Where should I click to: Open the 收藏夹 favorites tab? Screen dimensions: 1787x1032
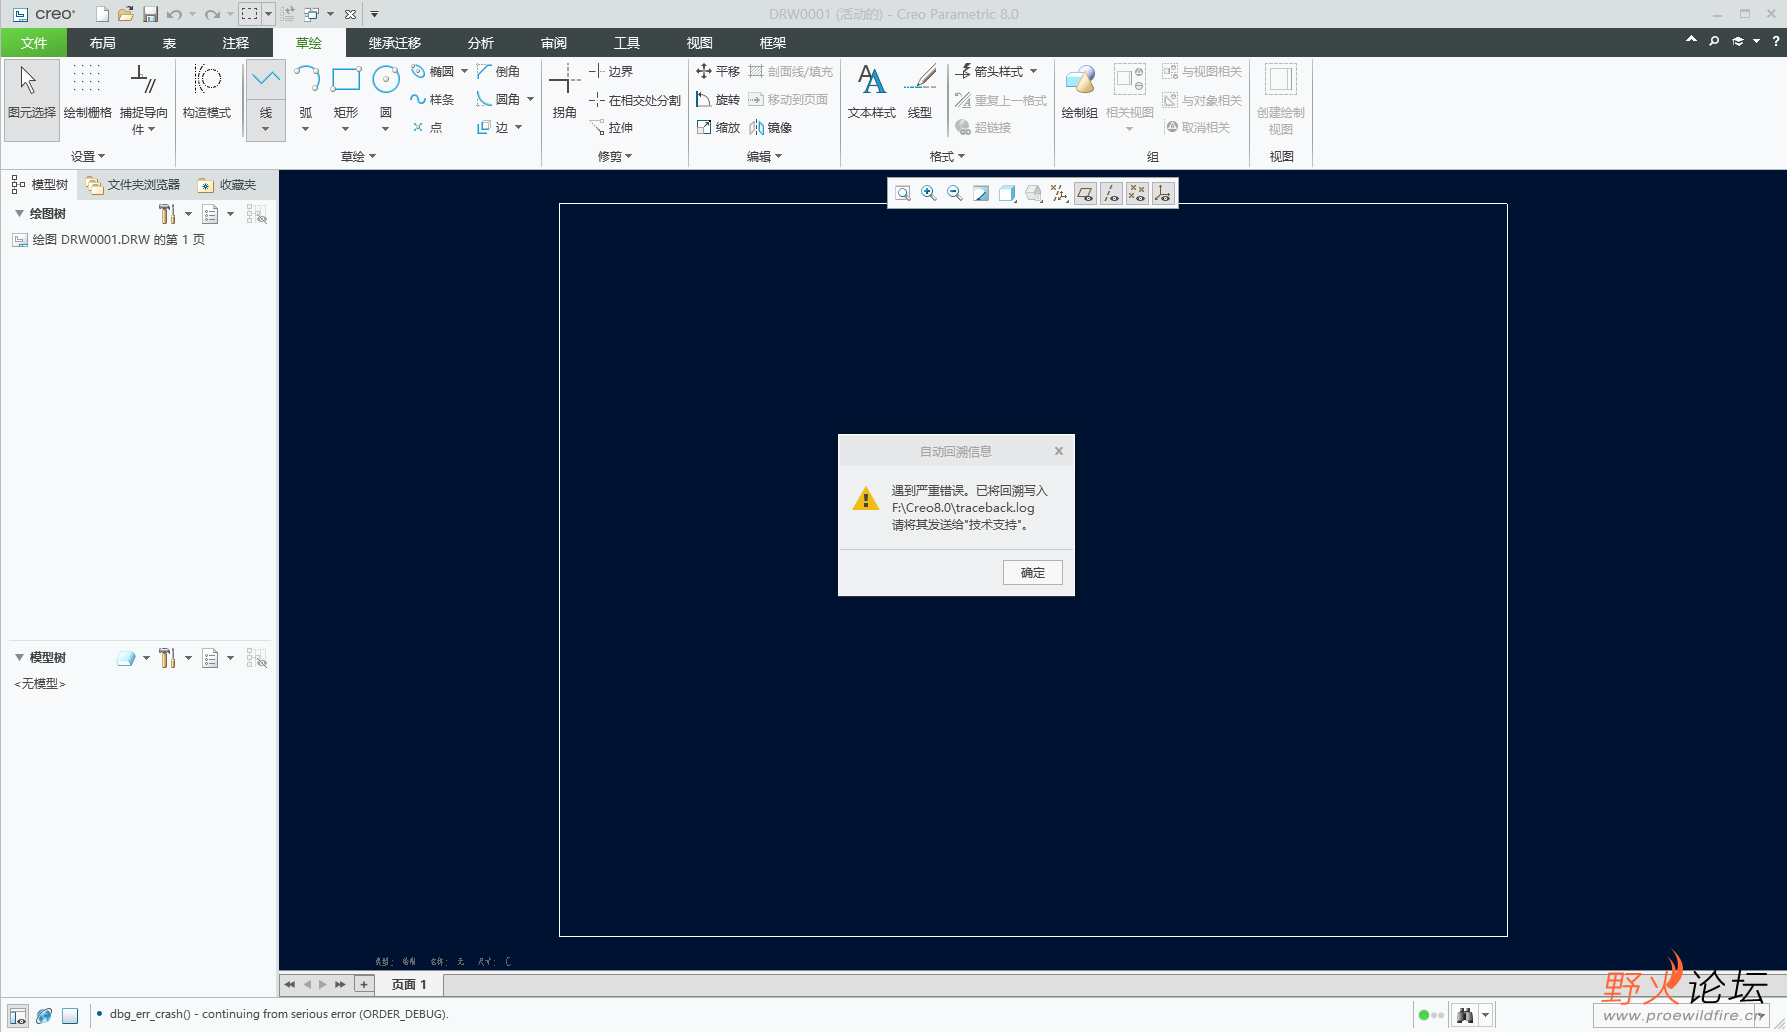coord(228,185)
